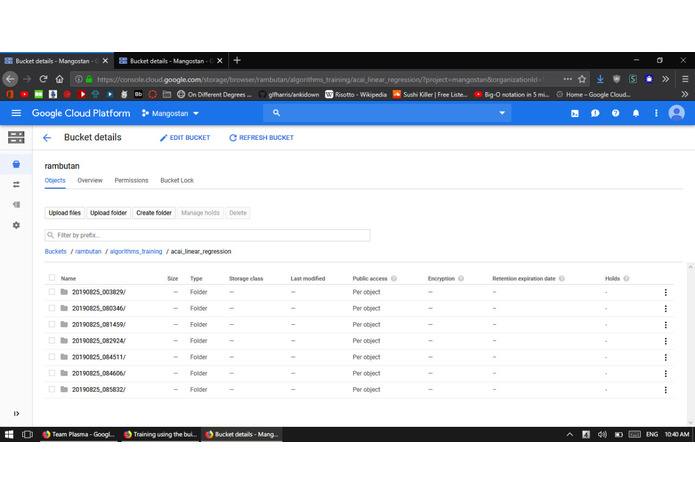Toggle the select-all checkbox in table header

click(x=52, y=278)
